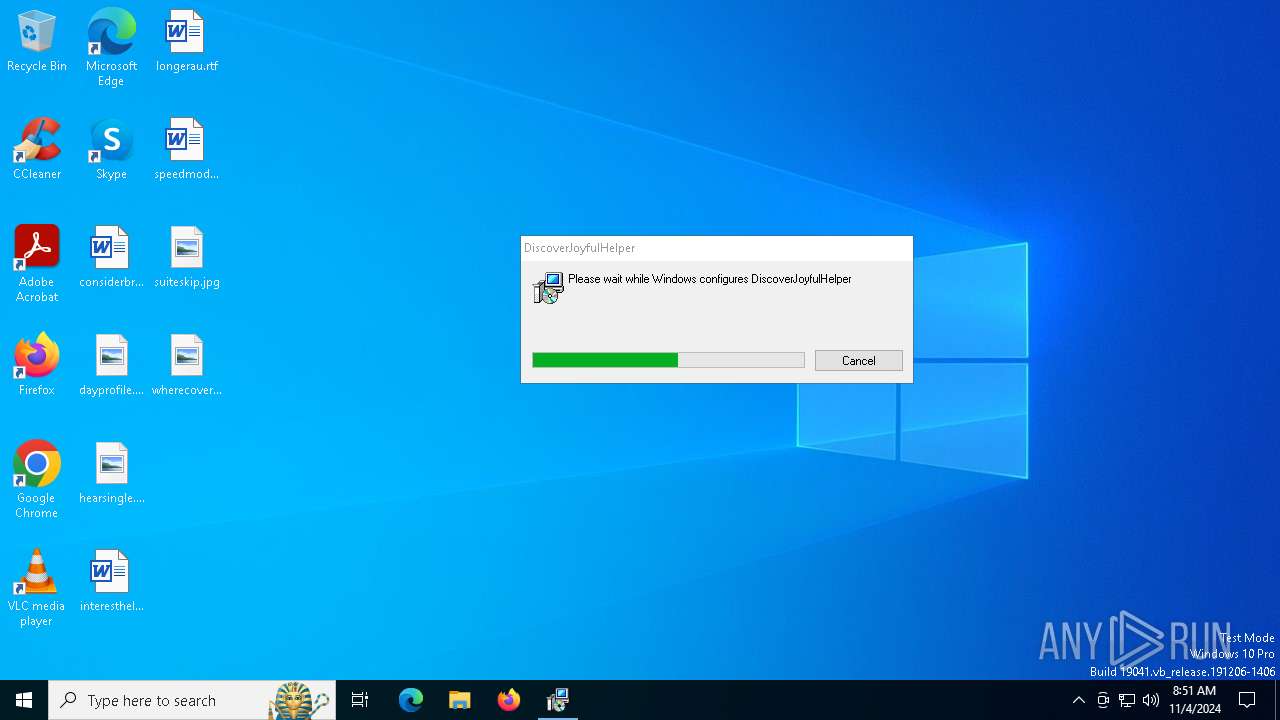Click the Type here to search box
The width and height of the screenshot is (1280, 720).
point(192,700)
